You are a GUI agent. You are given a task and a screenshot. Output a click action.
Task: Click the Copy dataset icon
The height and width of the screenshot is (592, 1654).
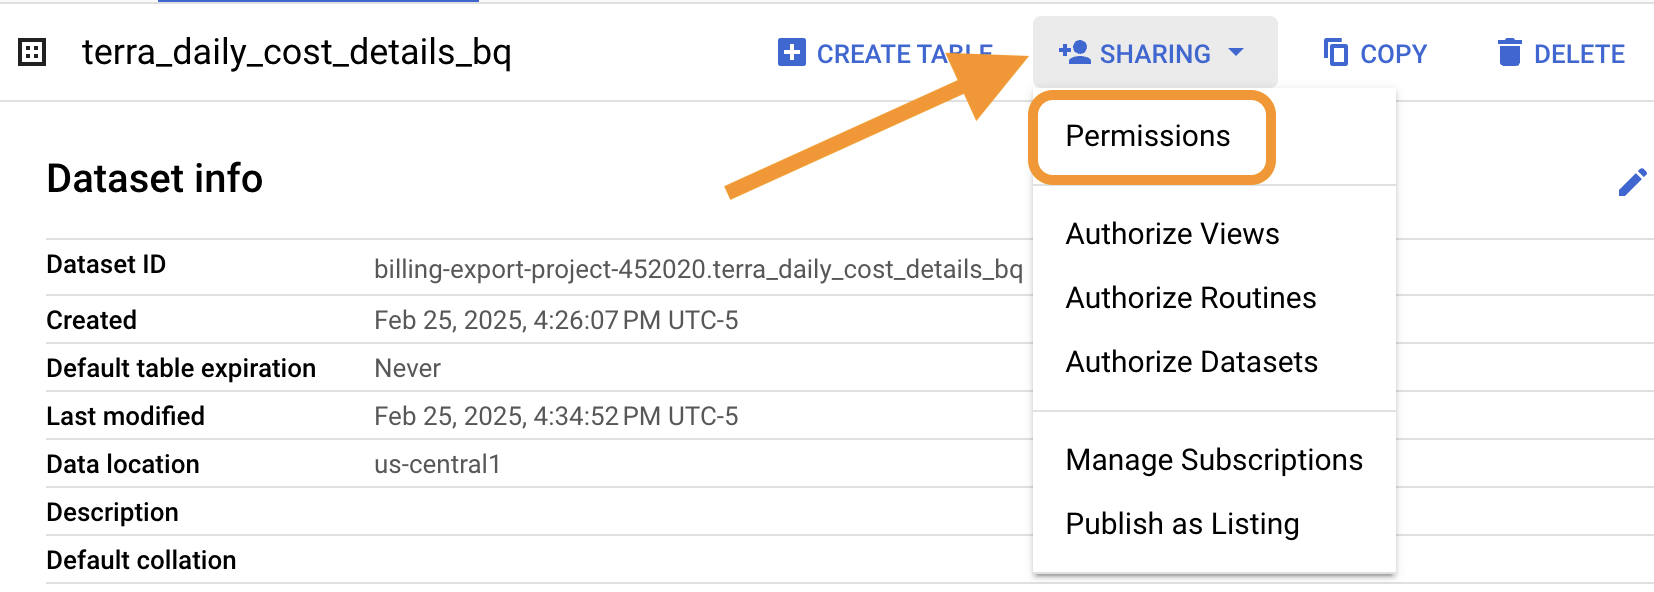tap(1335, 52)
